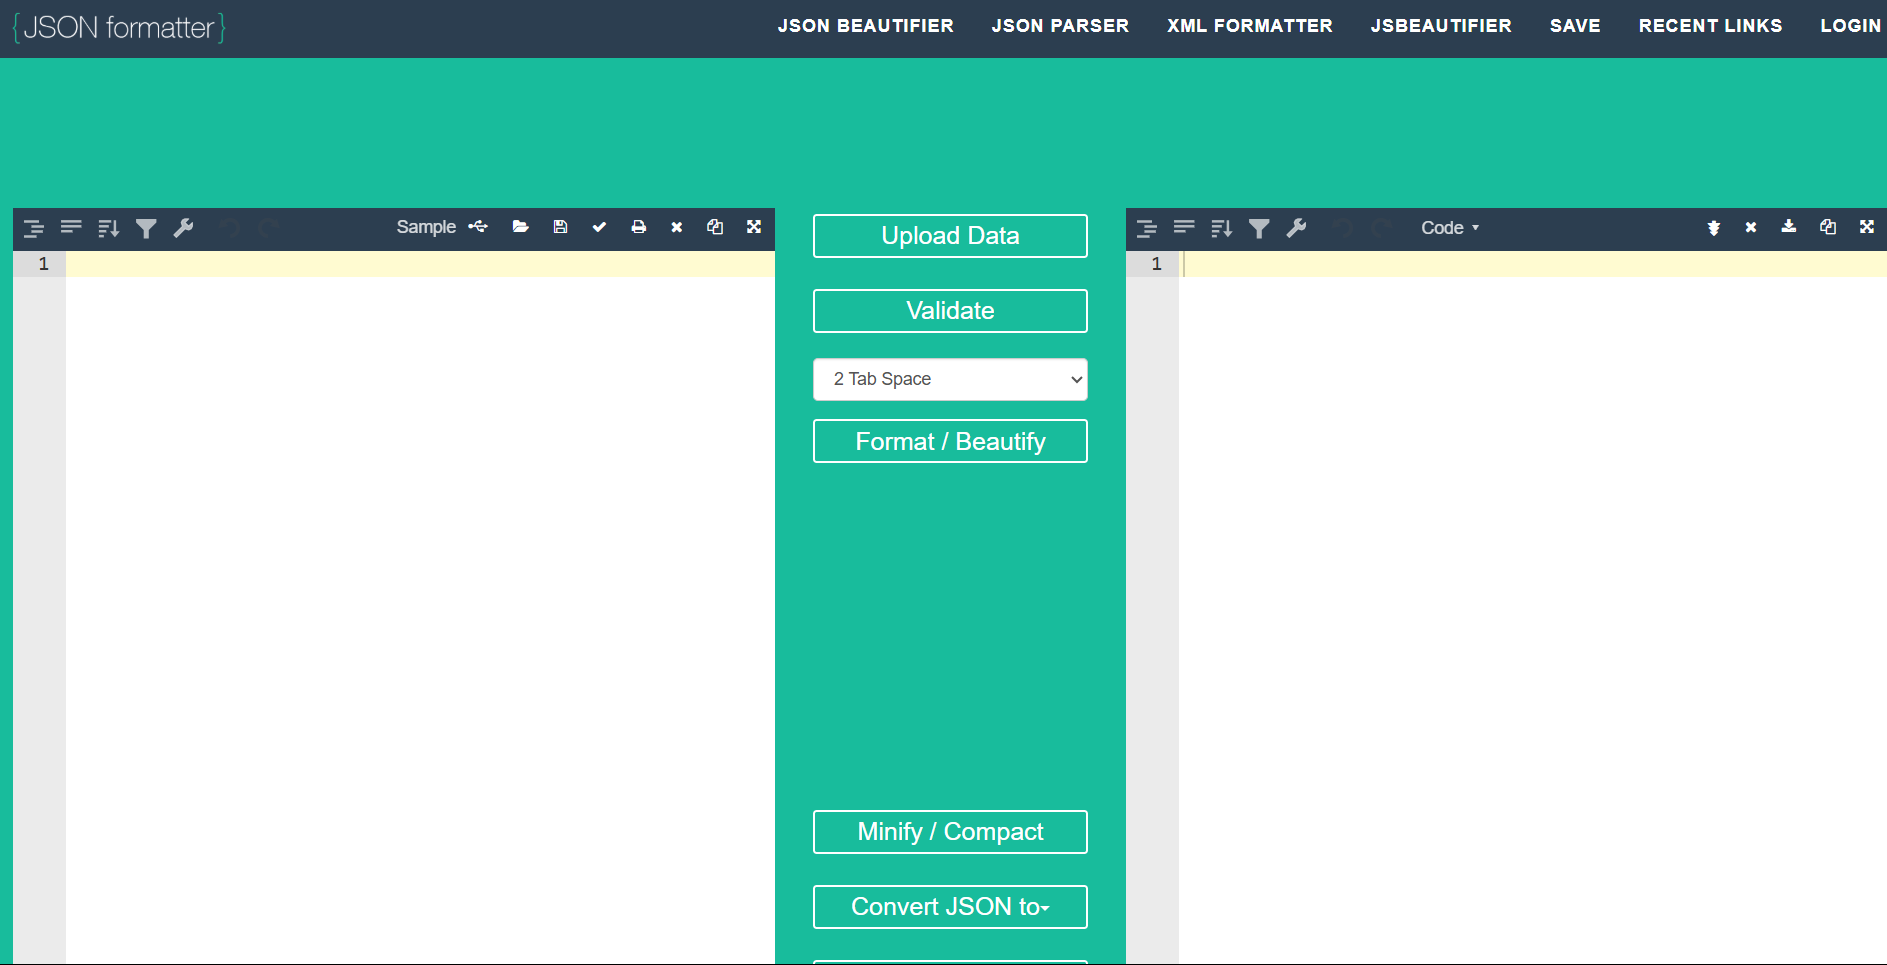Expand left editor to fullscreen
This screenshot has width=1887, height=965.
[753, 227]
